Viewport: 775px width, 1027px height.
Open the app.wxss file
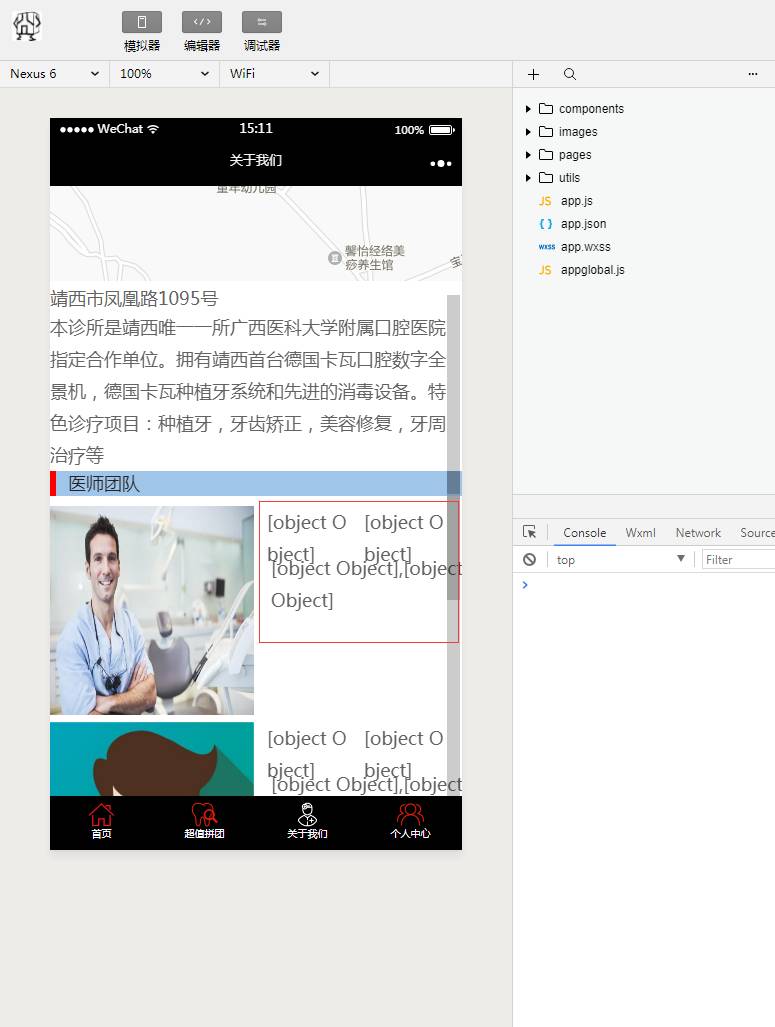(x=586, y=247)
